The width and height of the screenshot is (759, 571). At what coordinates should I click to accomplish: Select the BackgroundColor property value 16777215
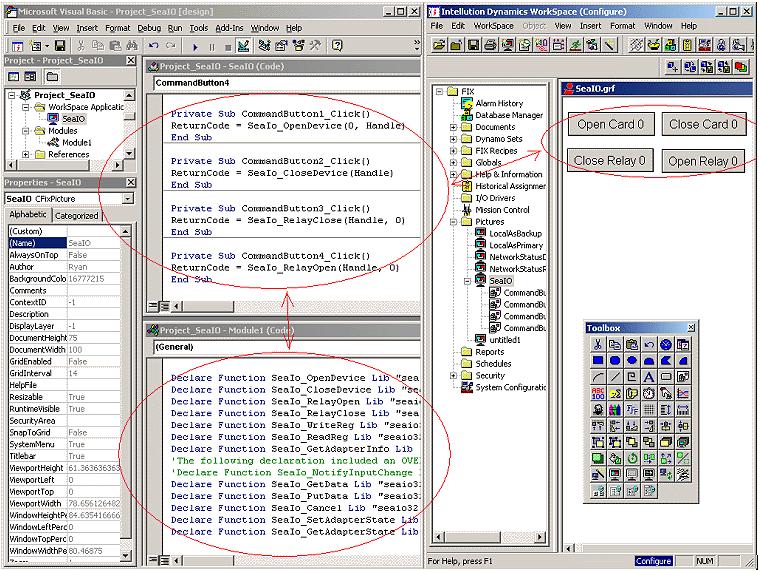point(93,279)
